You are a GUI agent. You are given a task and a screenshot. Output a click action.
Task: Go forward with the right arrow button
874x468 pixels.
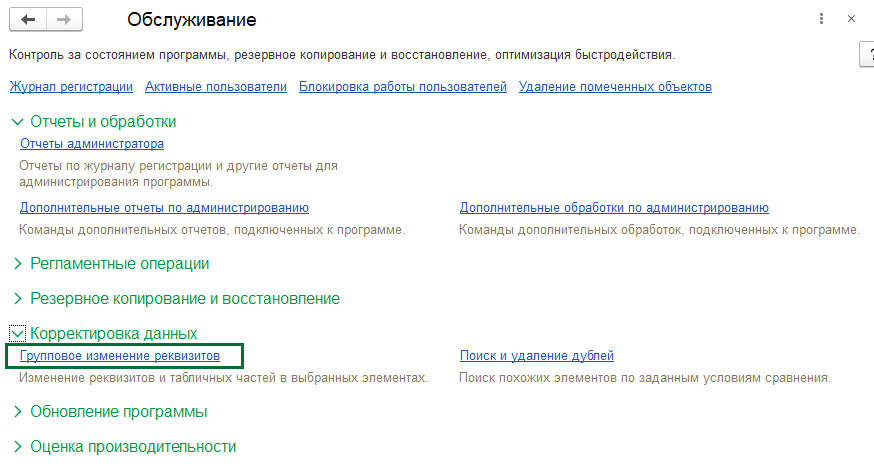(x=65, y=20)
